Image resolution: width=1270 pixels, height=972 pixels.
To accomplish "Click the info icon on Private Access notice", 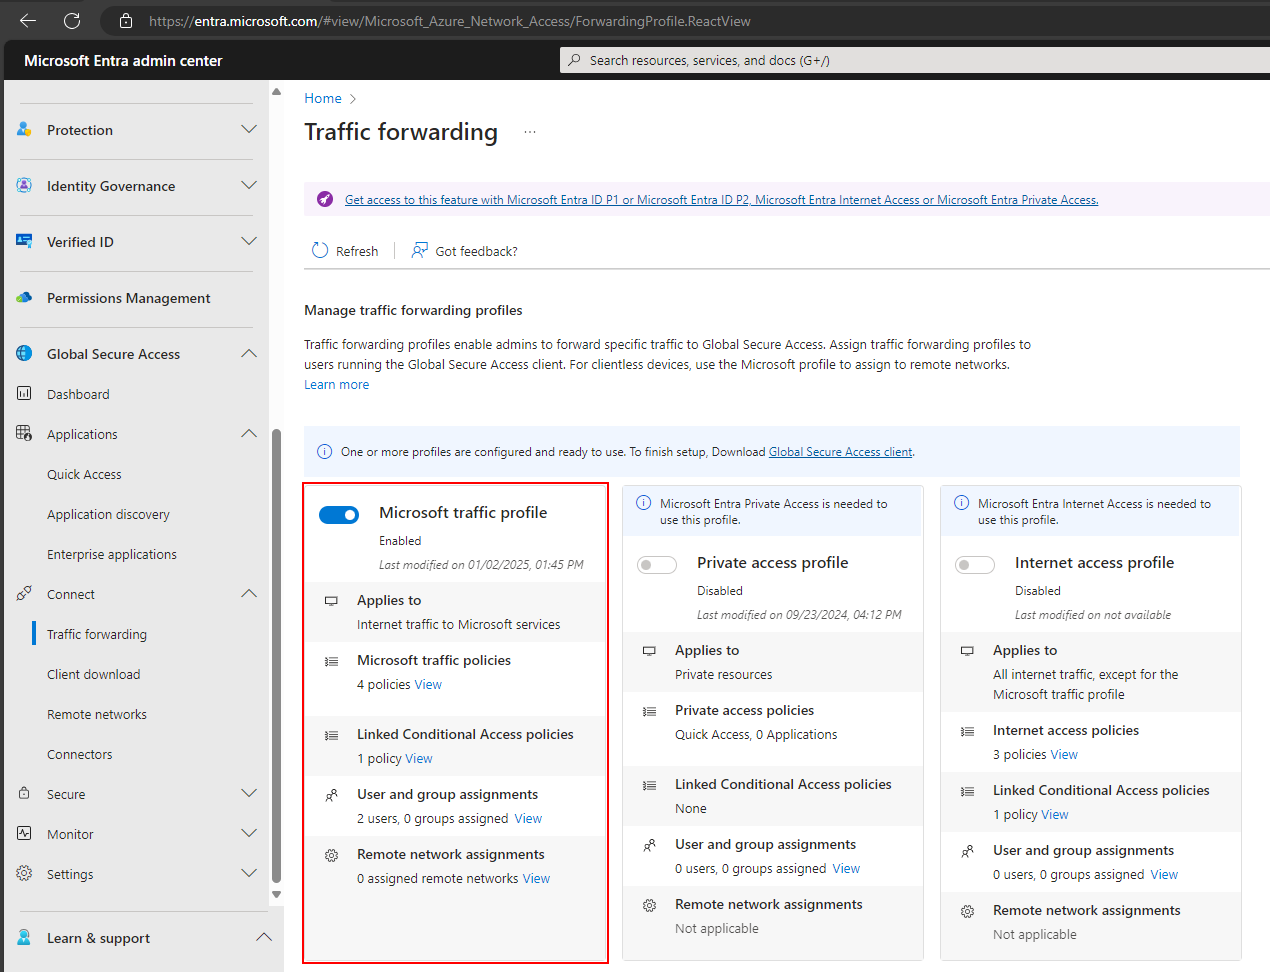I will 644,503.
